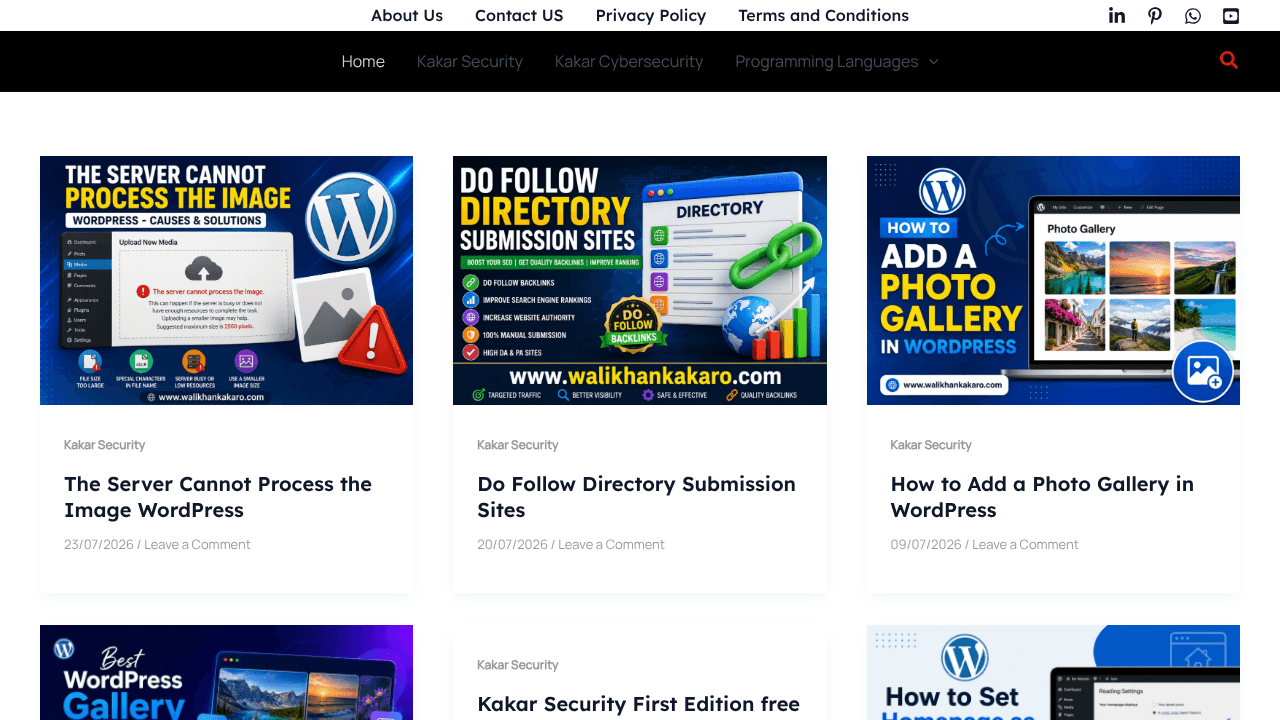This screenshot has width=1280, height=720.
Task: Open the Privacy Policy link
Action: (651, 15)
